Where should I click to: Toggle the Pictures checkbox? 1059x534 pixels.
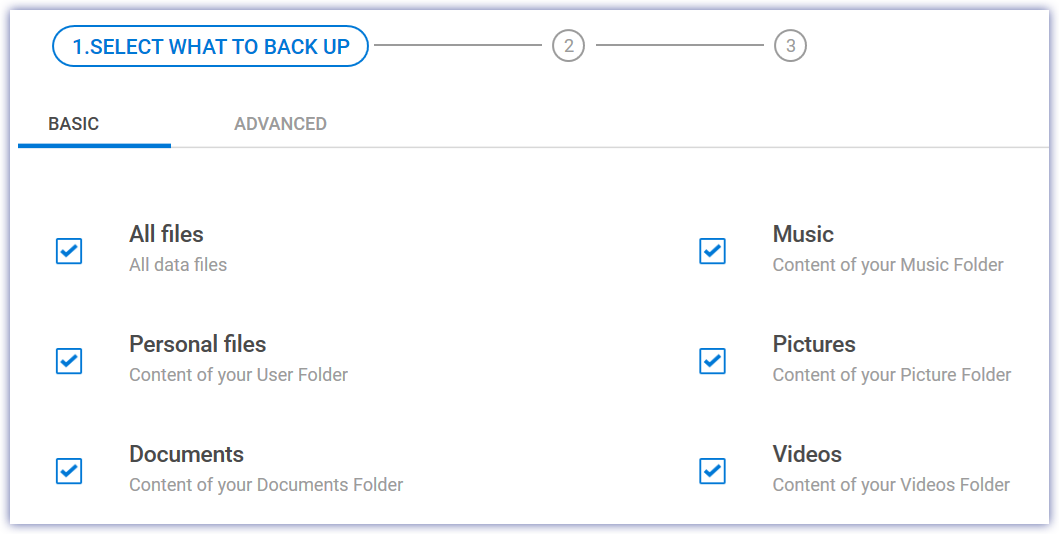712,360
